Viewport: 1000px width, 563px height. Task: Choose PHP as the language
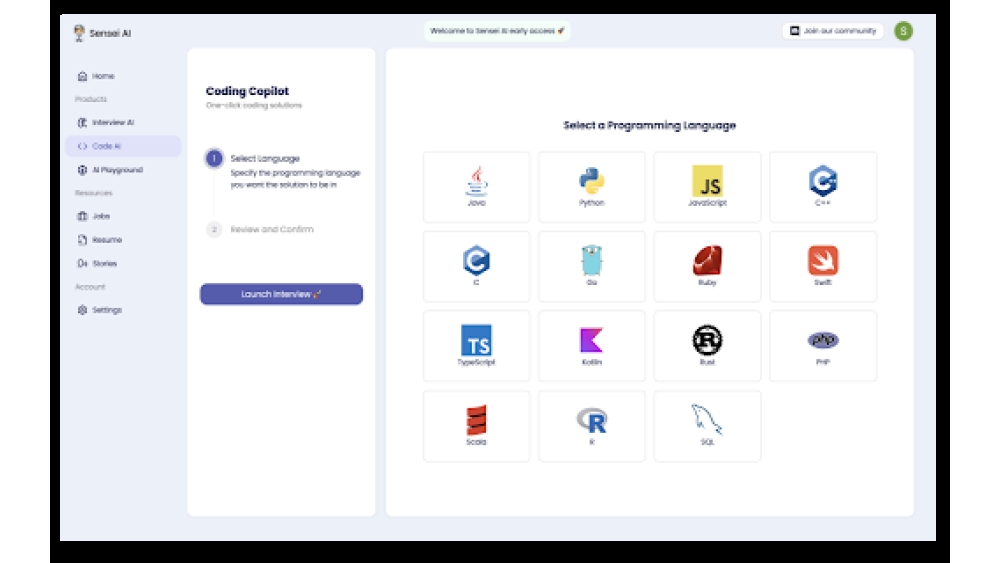pos(823,346)
